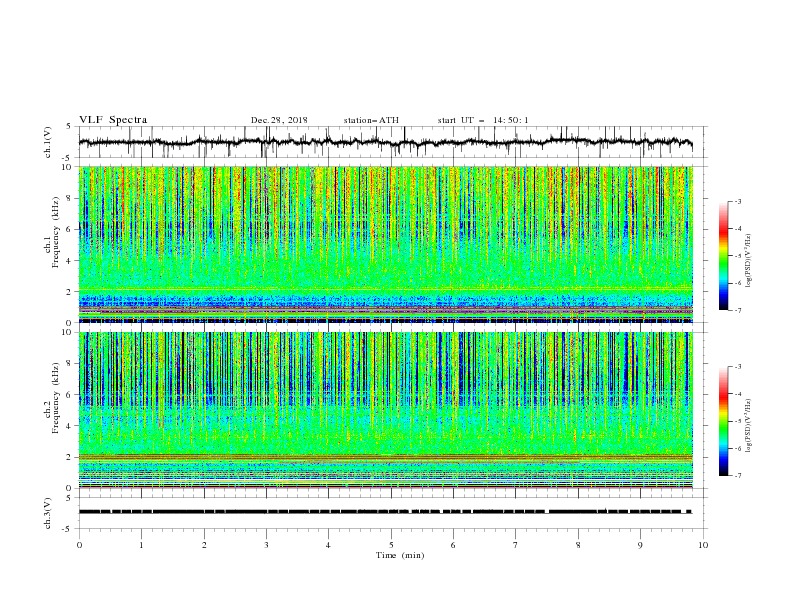Click the ch.1 voltage waveform trace

(x=386, y=142)
